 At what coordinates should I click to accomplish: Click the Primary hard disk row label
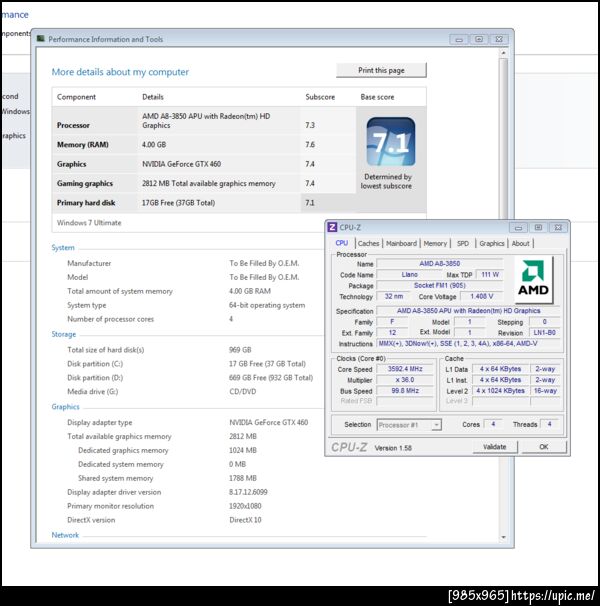[86, 203]
